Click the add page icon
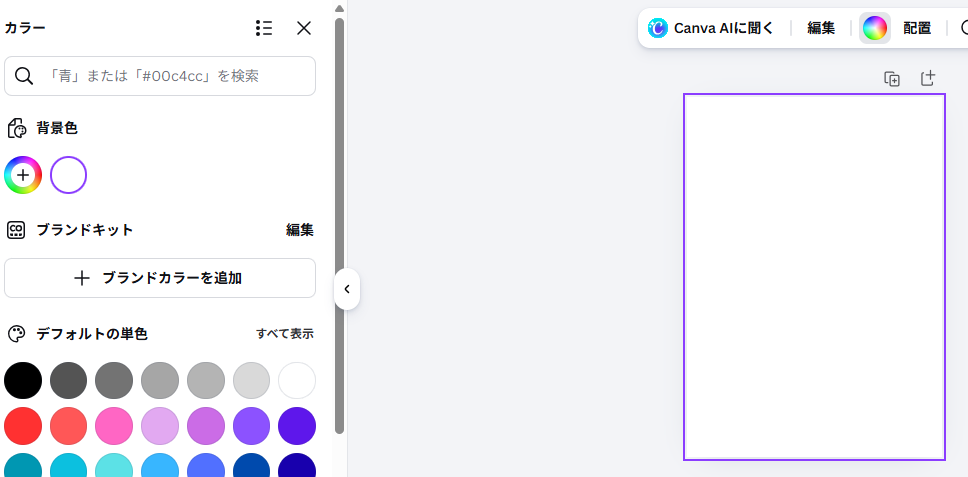968x477 pixels. click(x=928, y=78)
